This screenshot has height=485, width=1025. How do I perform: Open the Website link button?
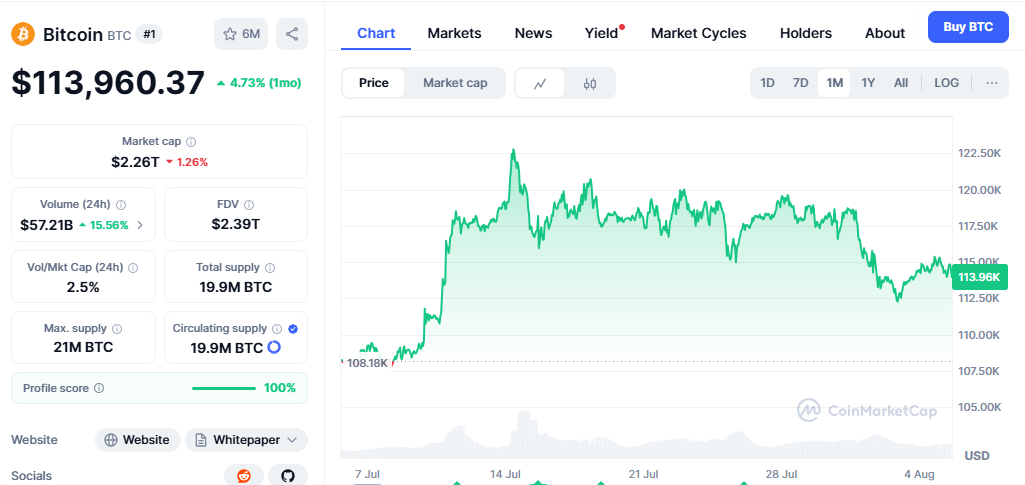tap(137, 440)
